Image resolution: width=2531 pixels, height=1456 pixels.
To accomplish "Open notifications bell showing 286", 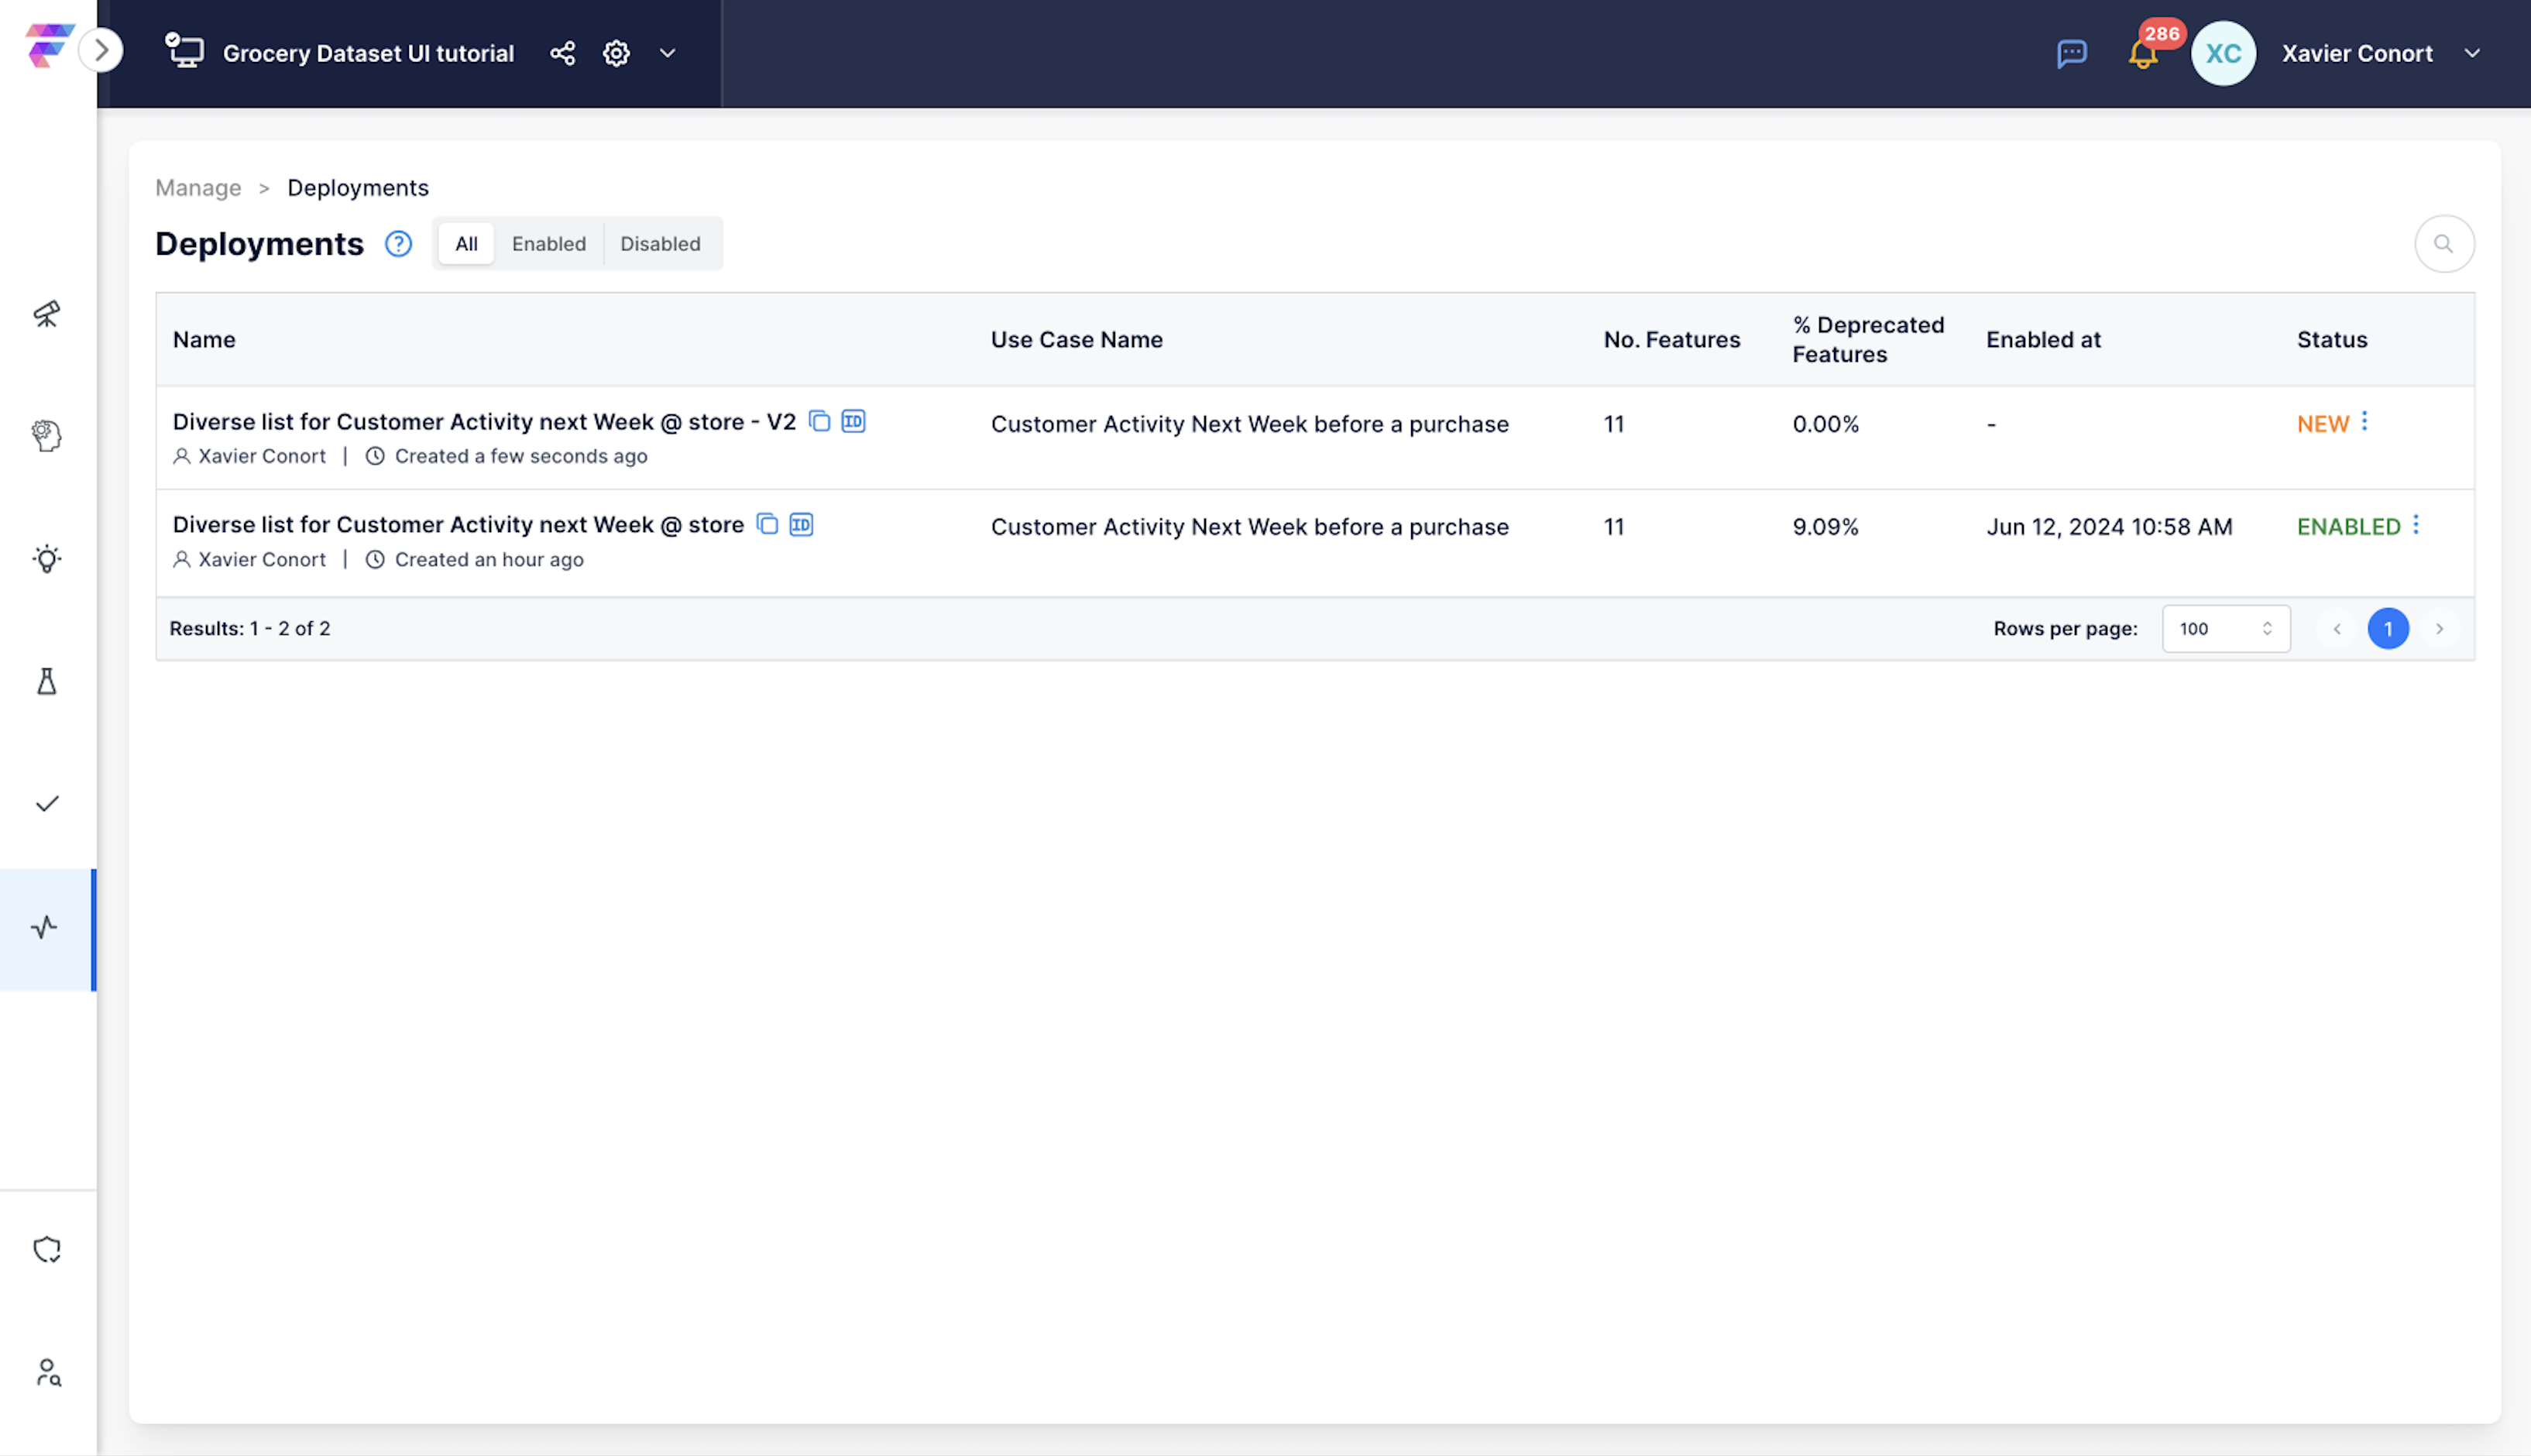I will click(2143, 53).
